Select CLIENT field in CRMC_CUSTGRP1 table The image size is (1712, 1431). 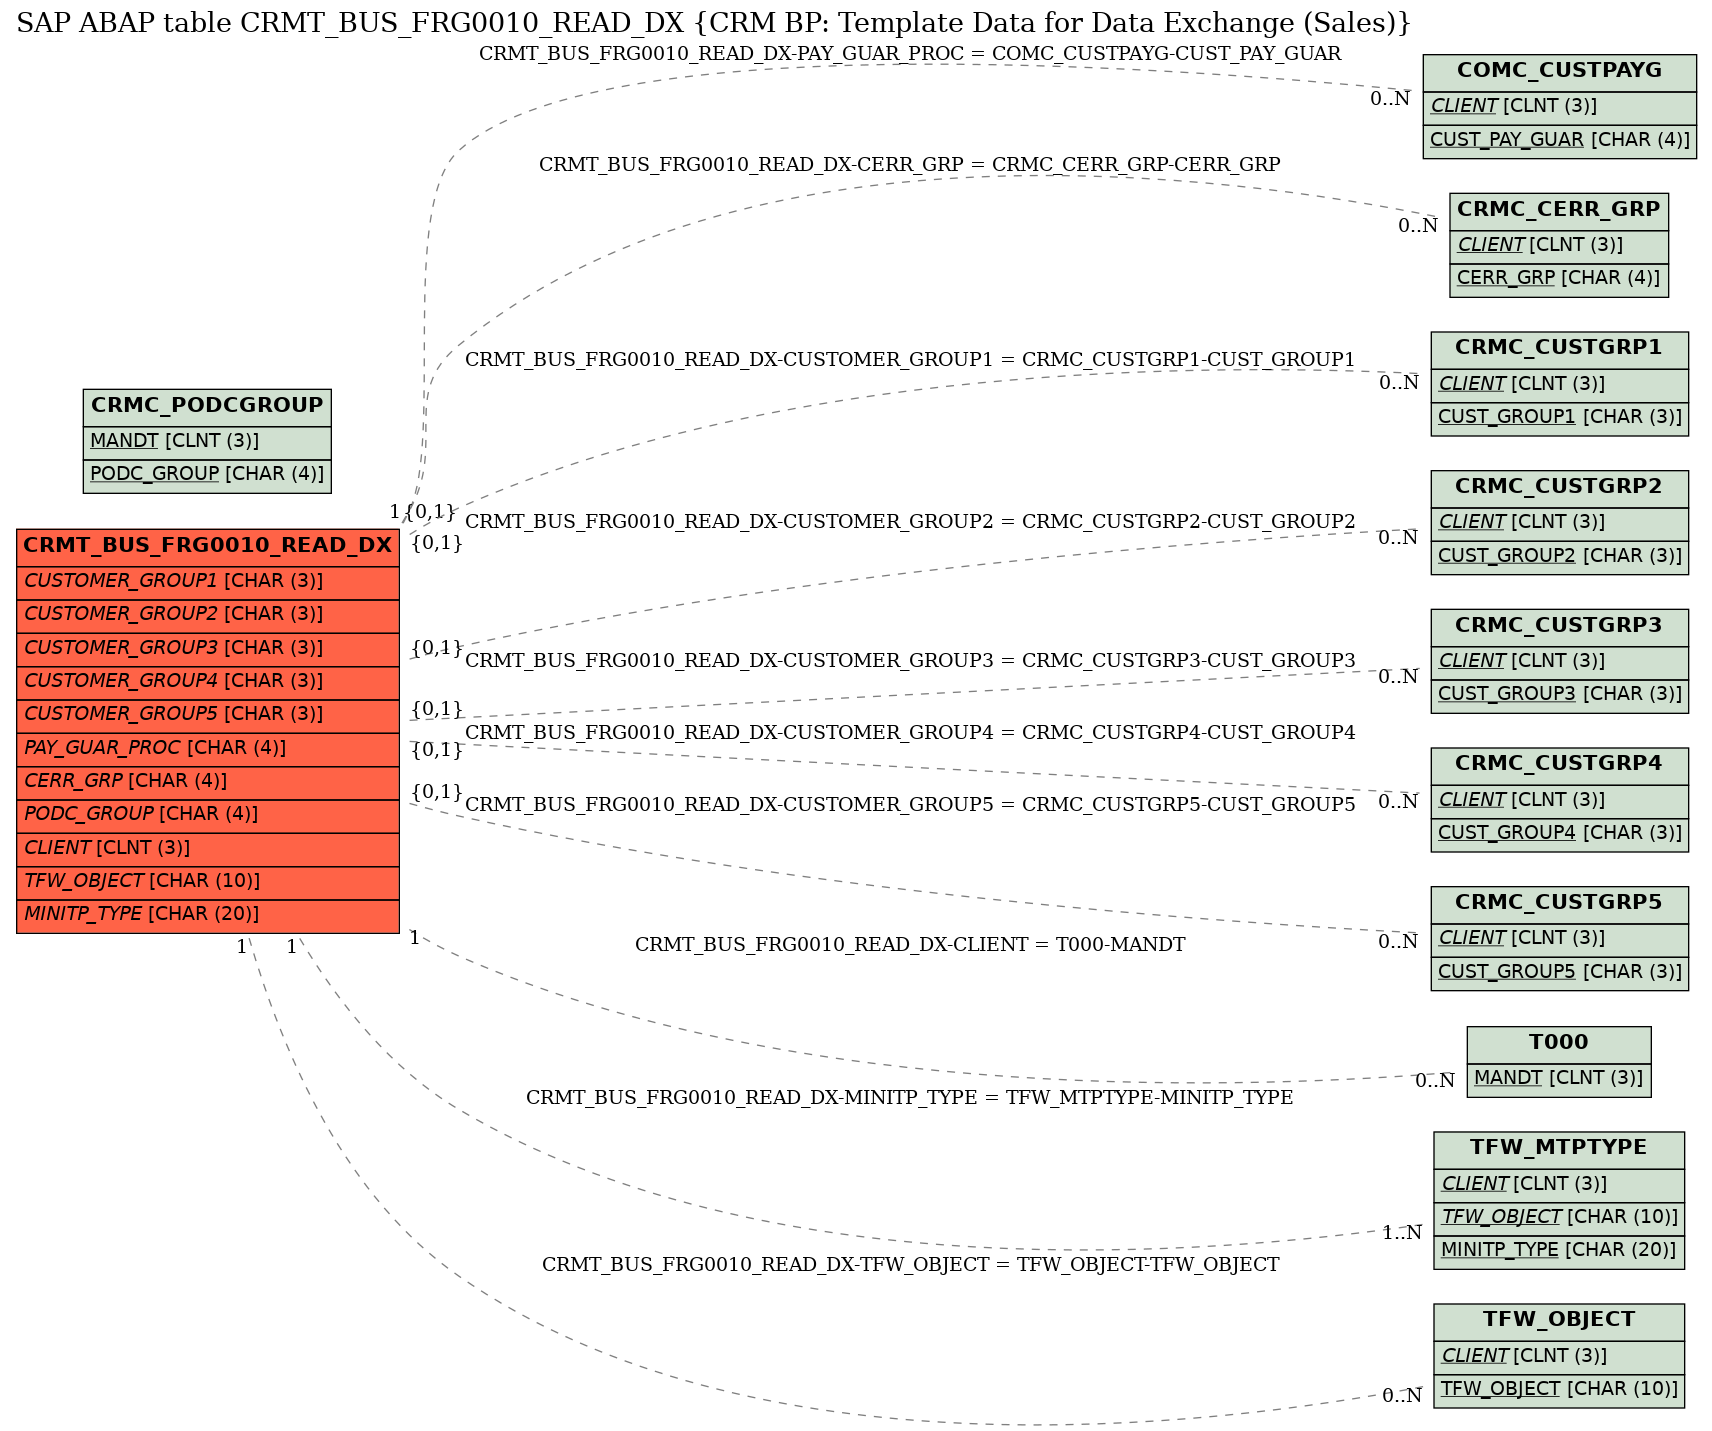1559,384
